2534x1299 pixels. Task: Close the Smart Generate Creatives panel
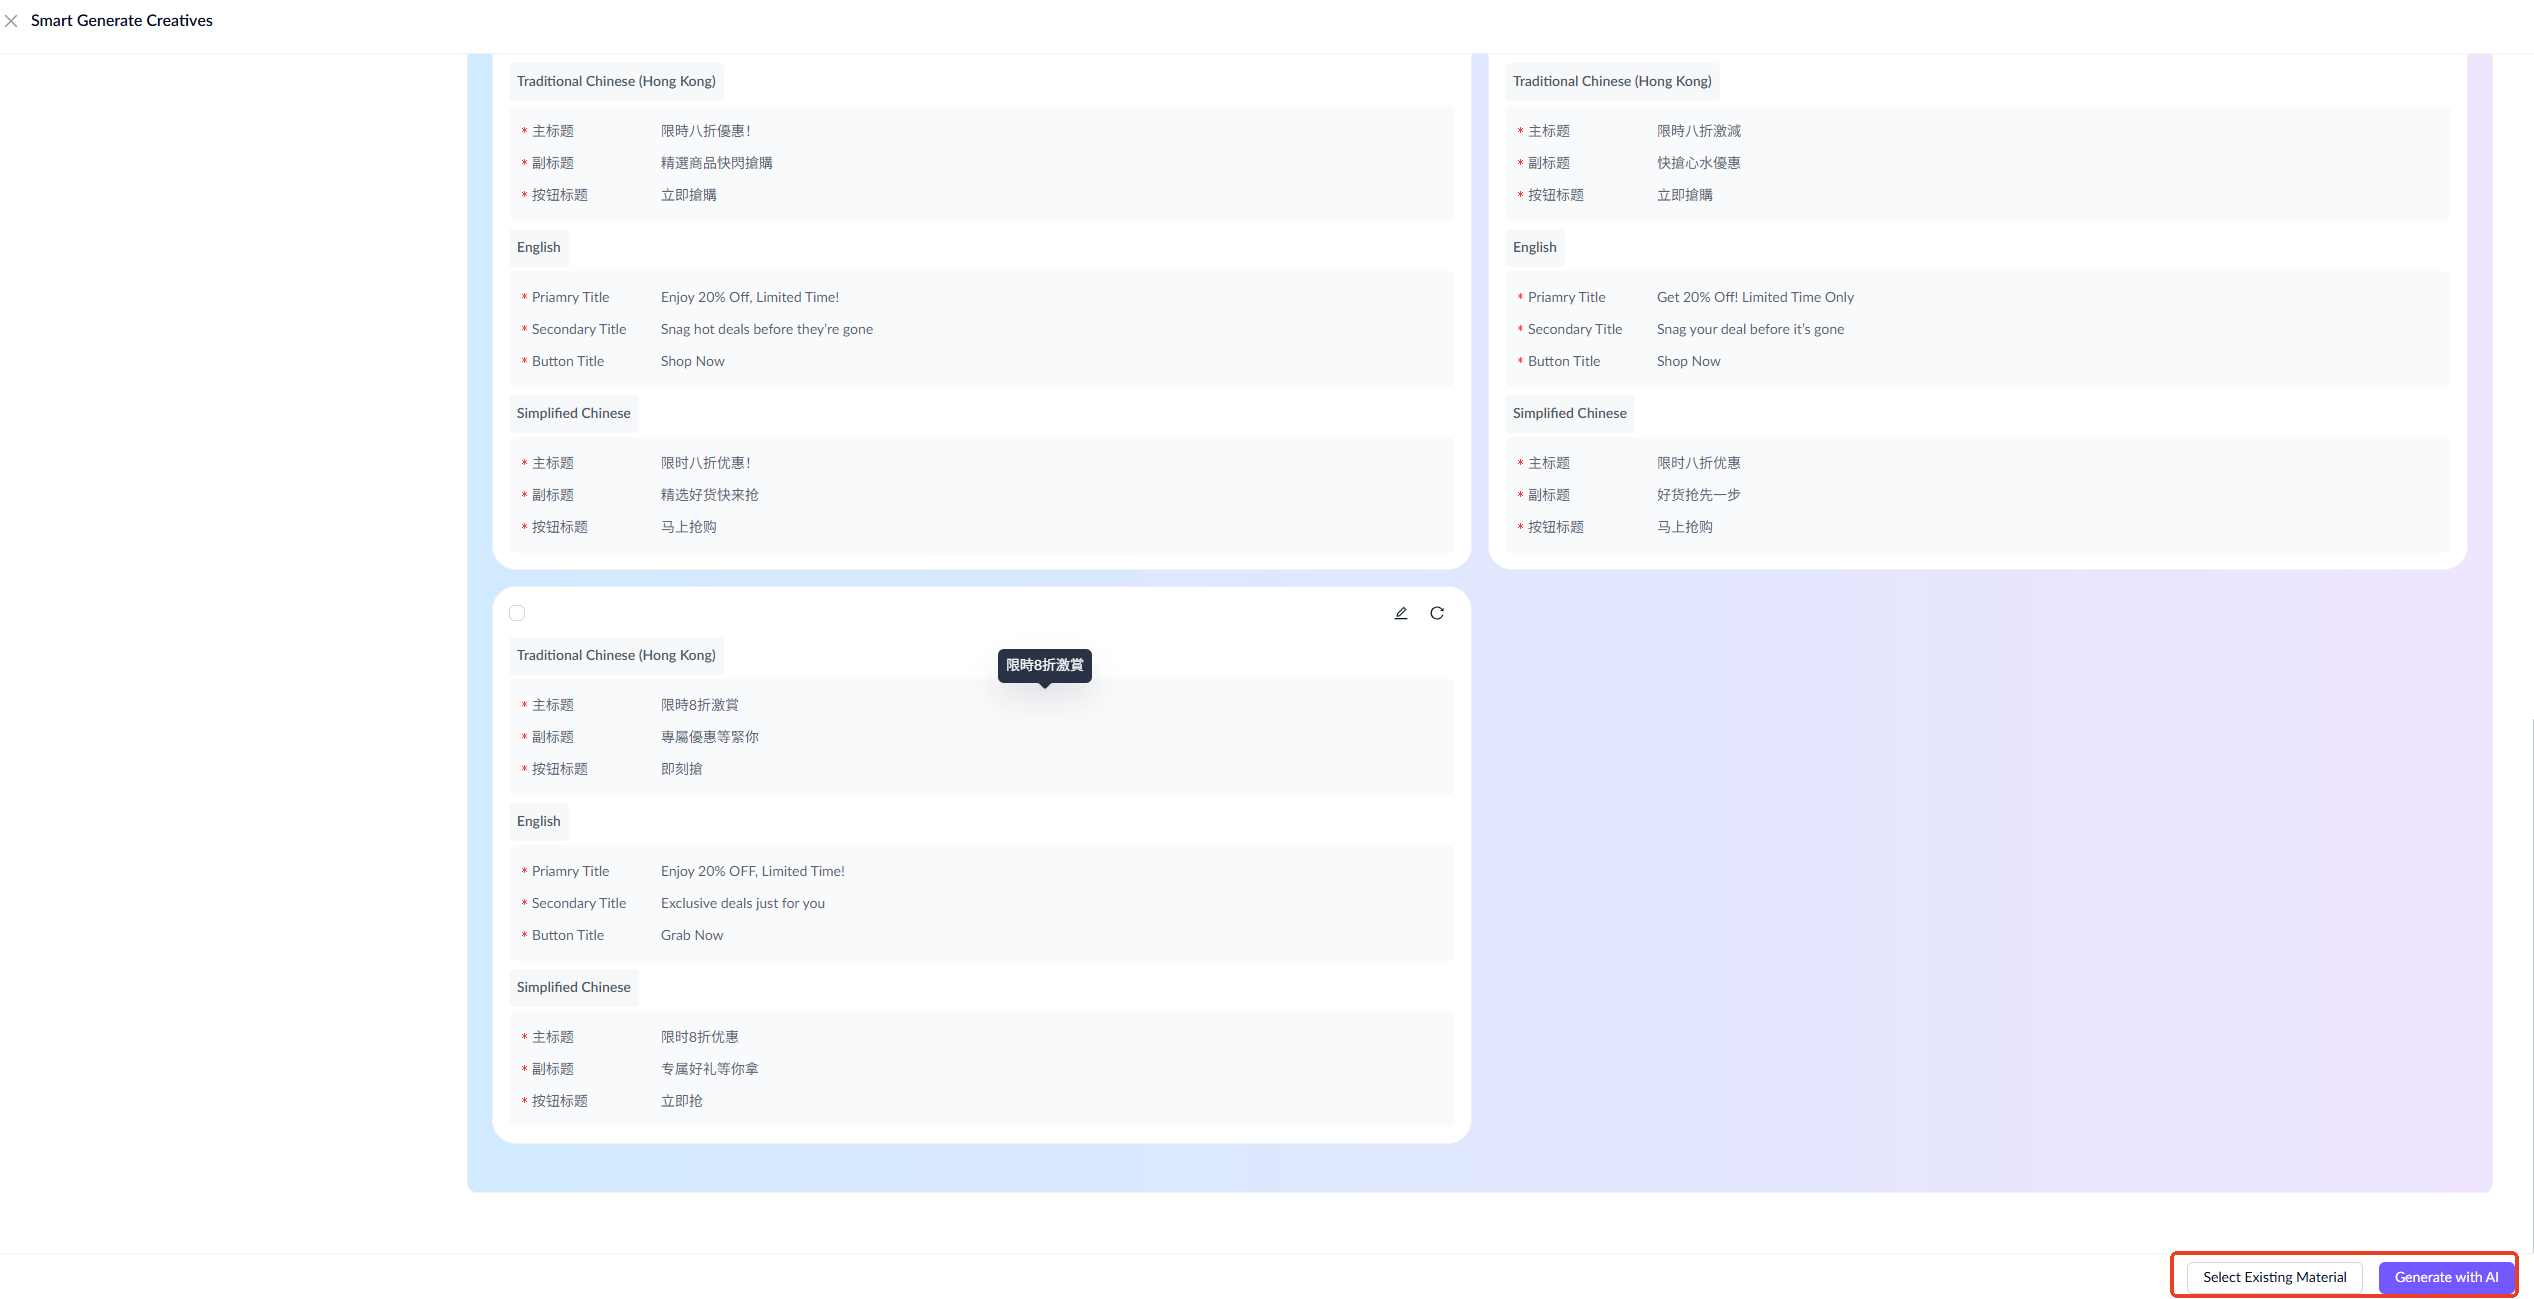click(x=11, y=21)
